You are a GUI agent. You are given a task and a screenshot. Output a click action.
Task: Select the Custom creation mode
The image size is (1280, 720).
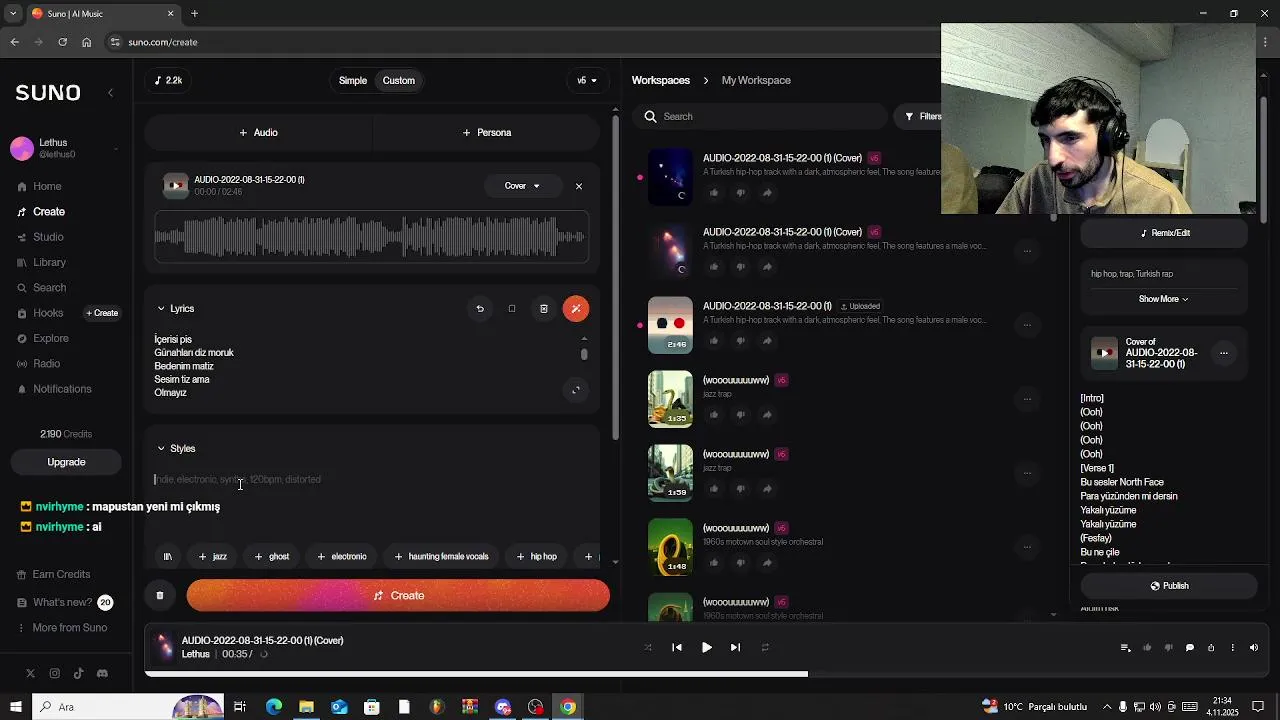[x=398, y=80]
